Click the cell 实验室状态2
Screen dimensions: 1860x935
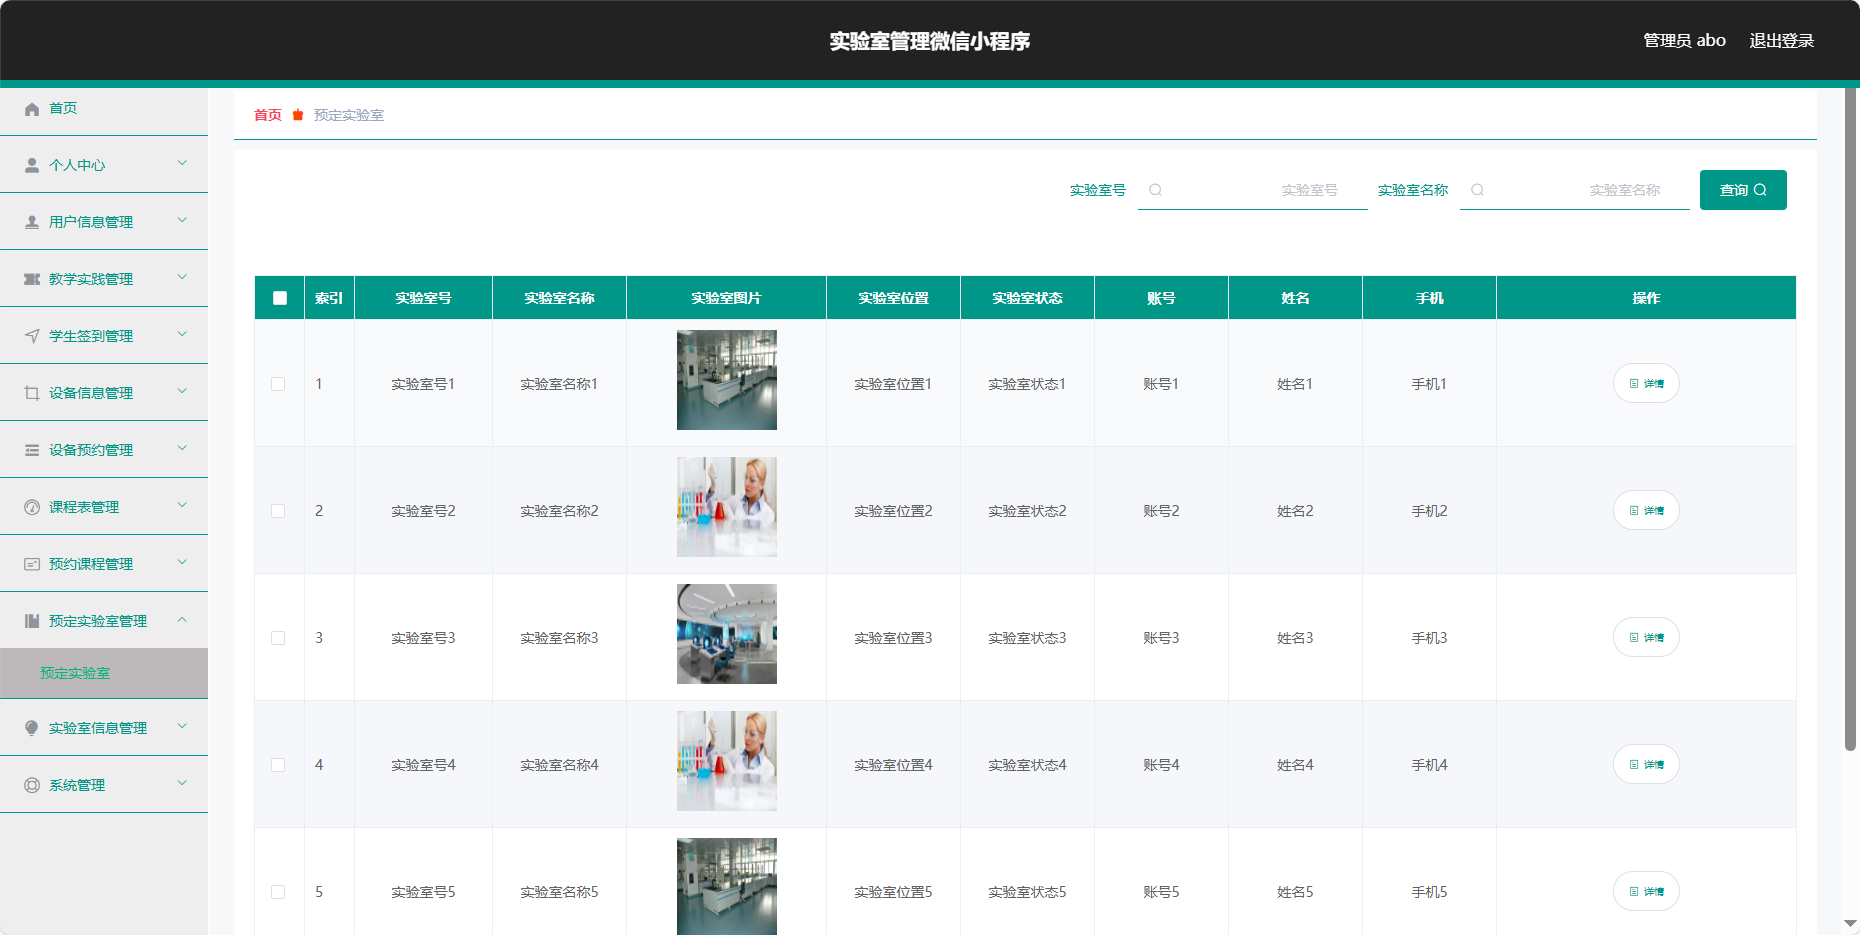tap(1027, 511)
